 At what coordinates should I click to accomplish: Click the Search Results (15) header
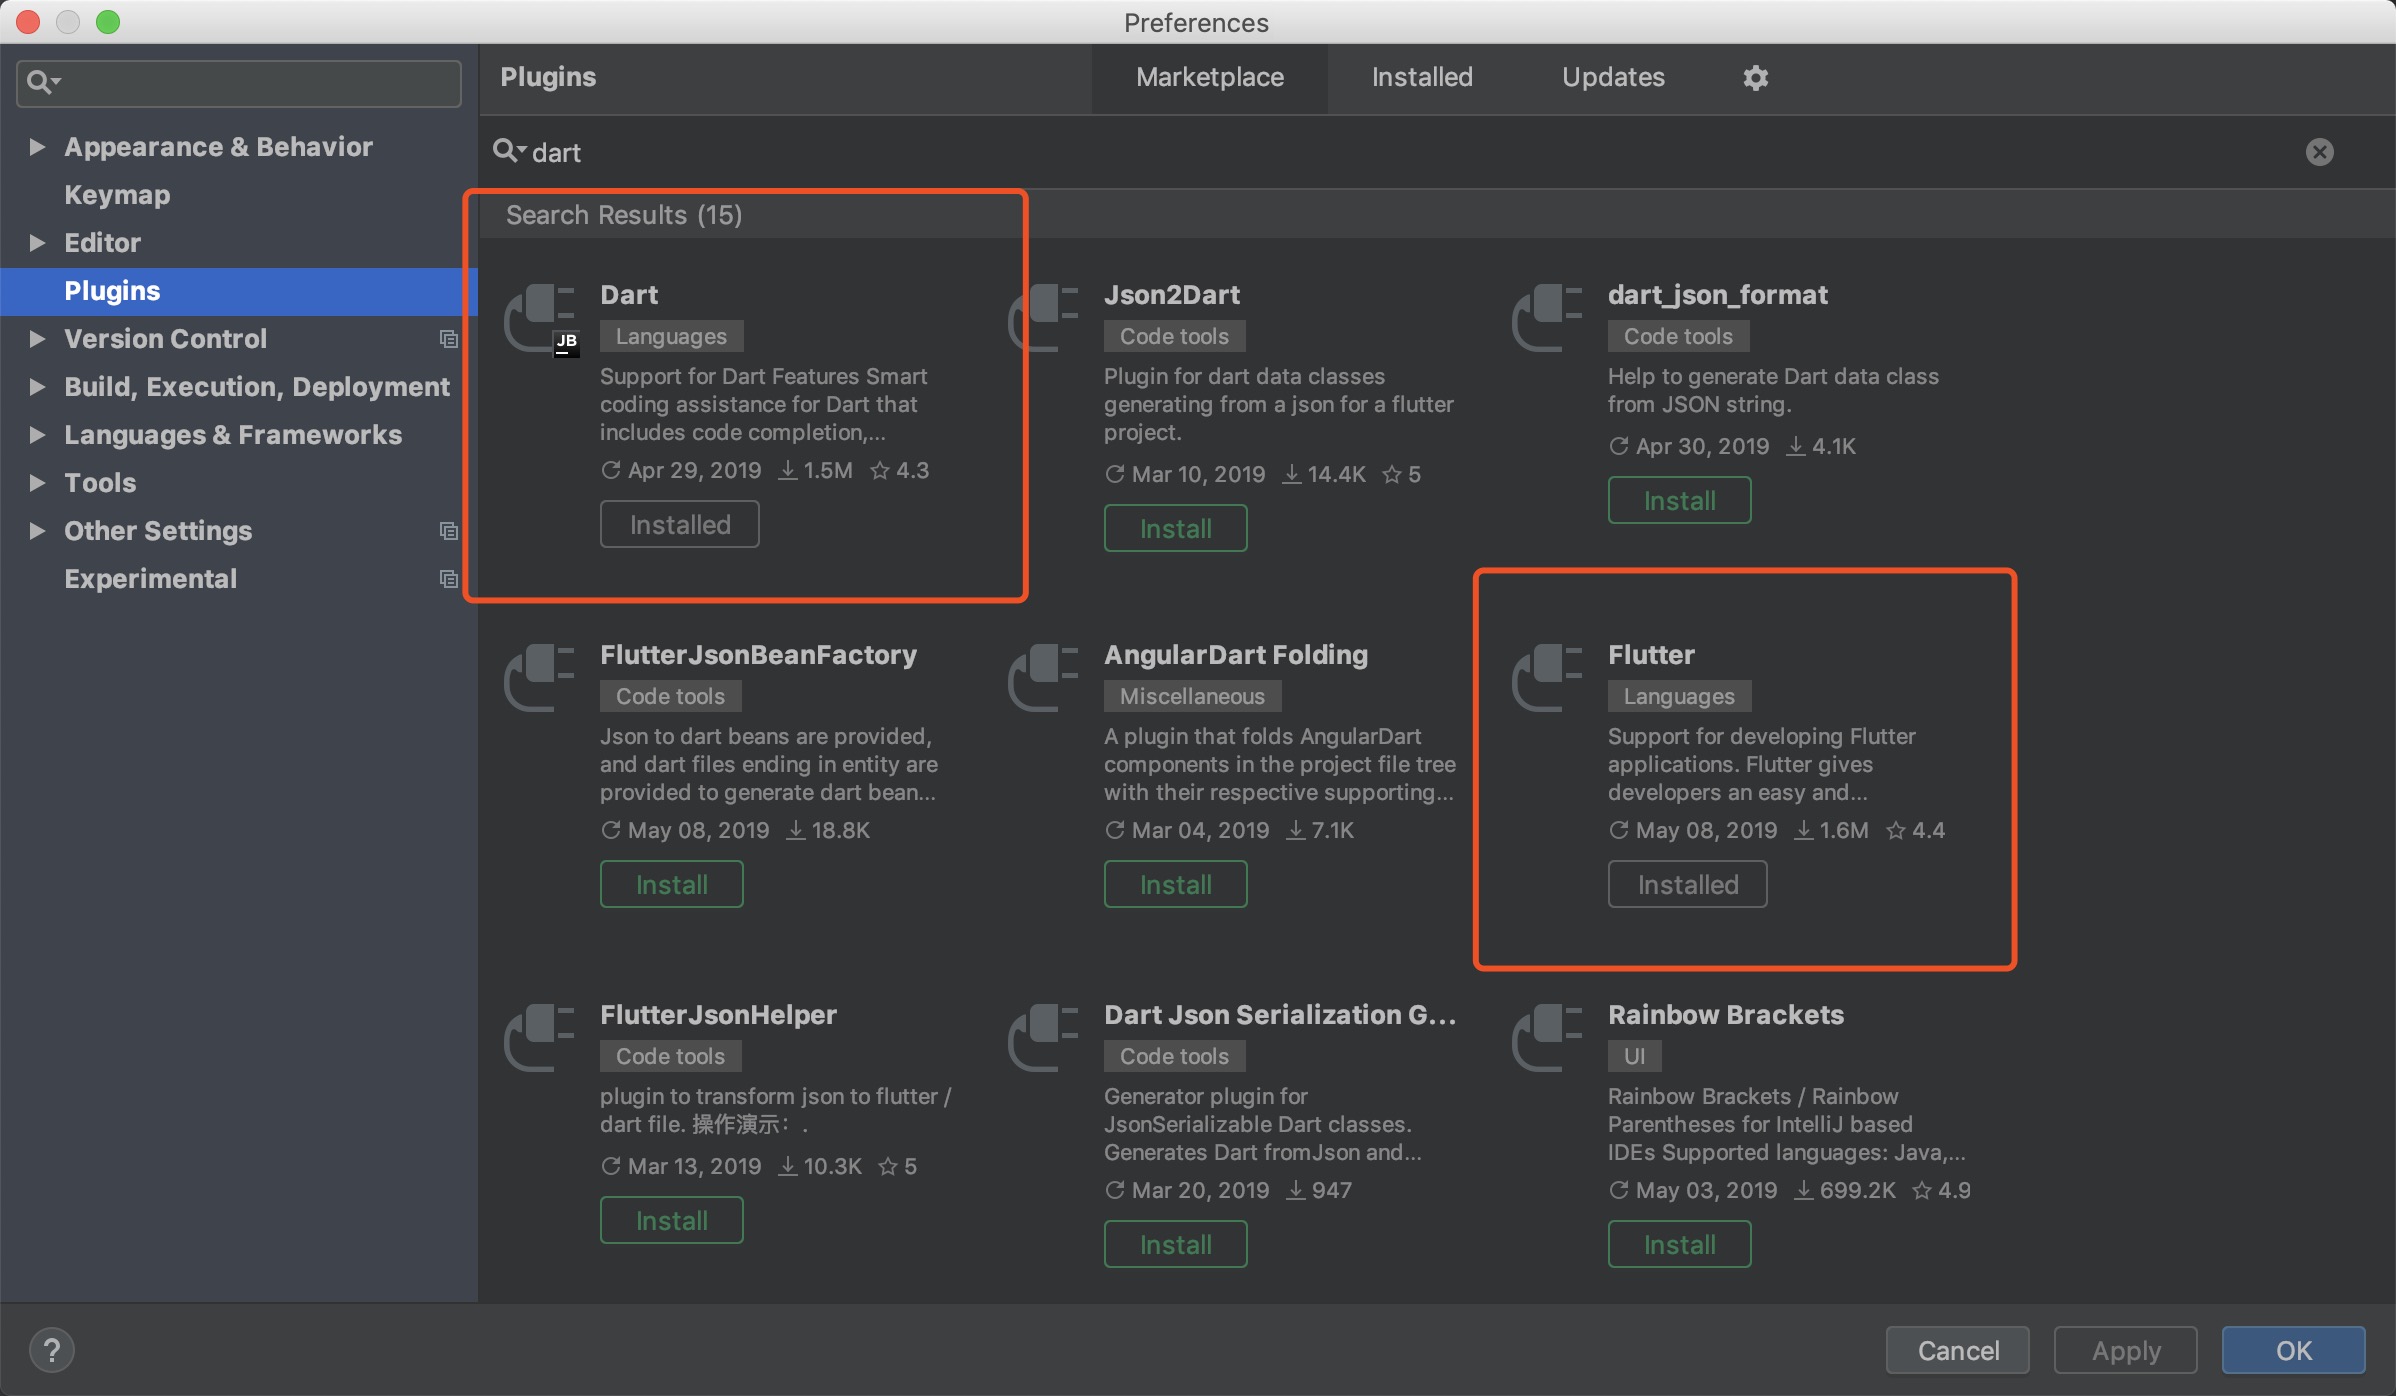pos(623,215)
